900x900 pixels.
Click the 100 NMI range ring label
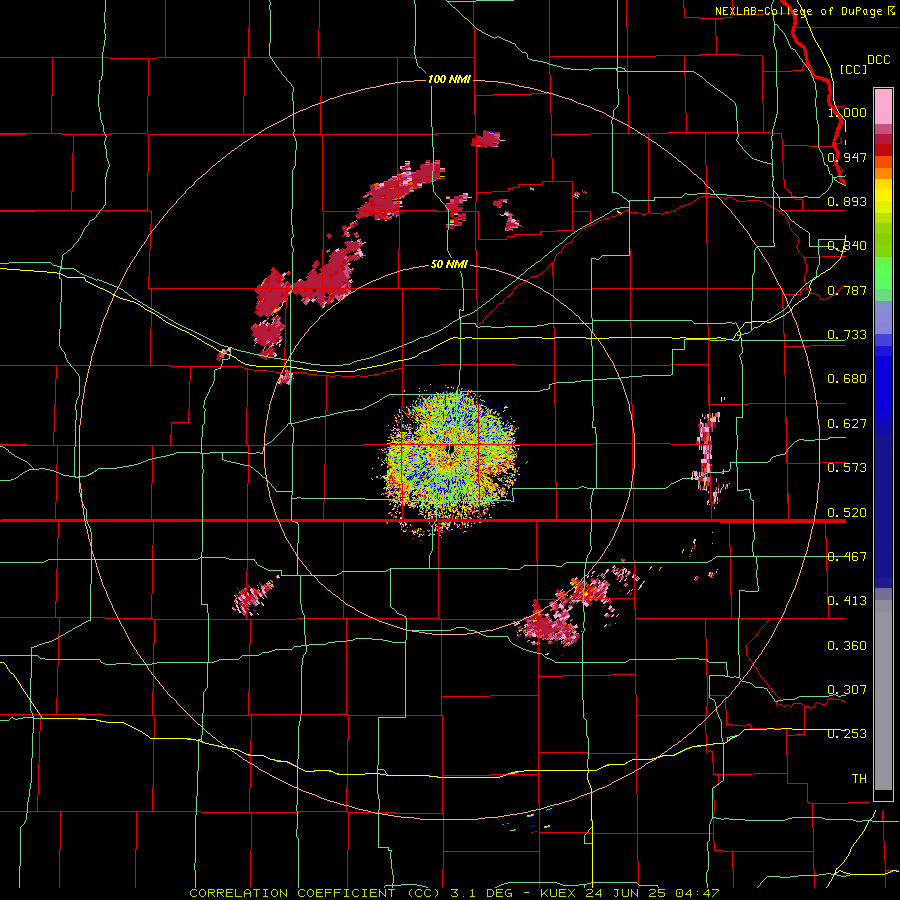point(449,79)
